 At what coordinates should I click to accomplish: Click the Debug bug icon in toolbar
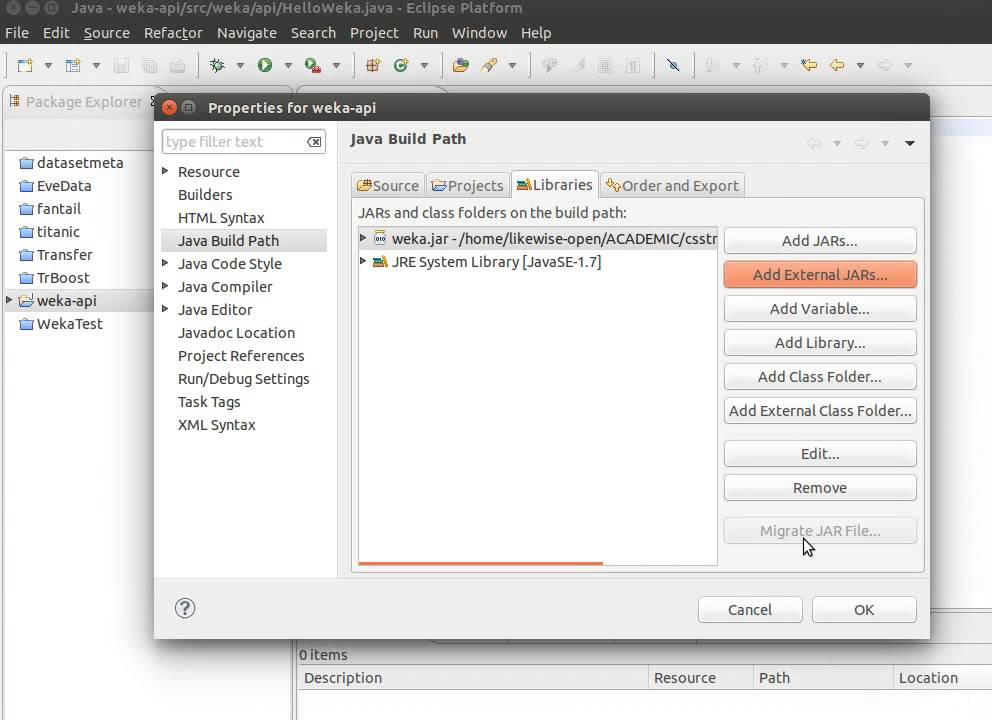217,65
